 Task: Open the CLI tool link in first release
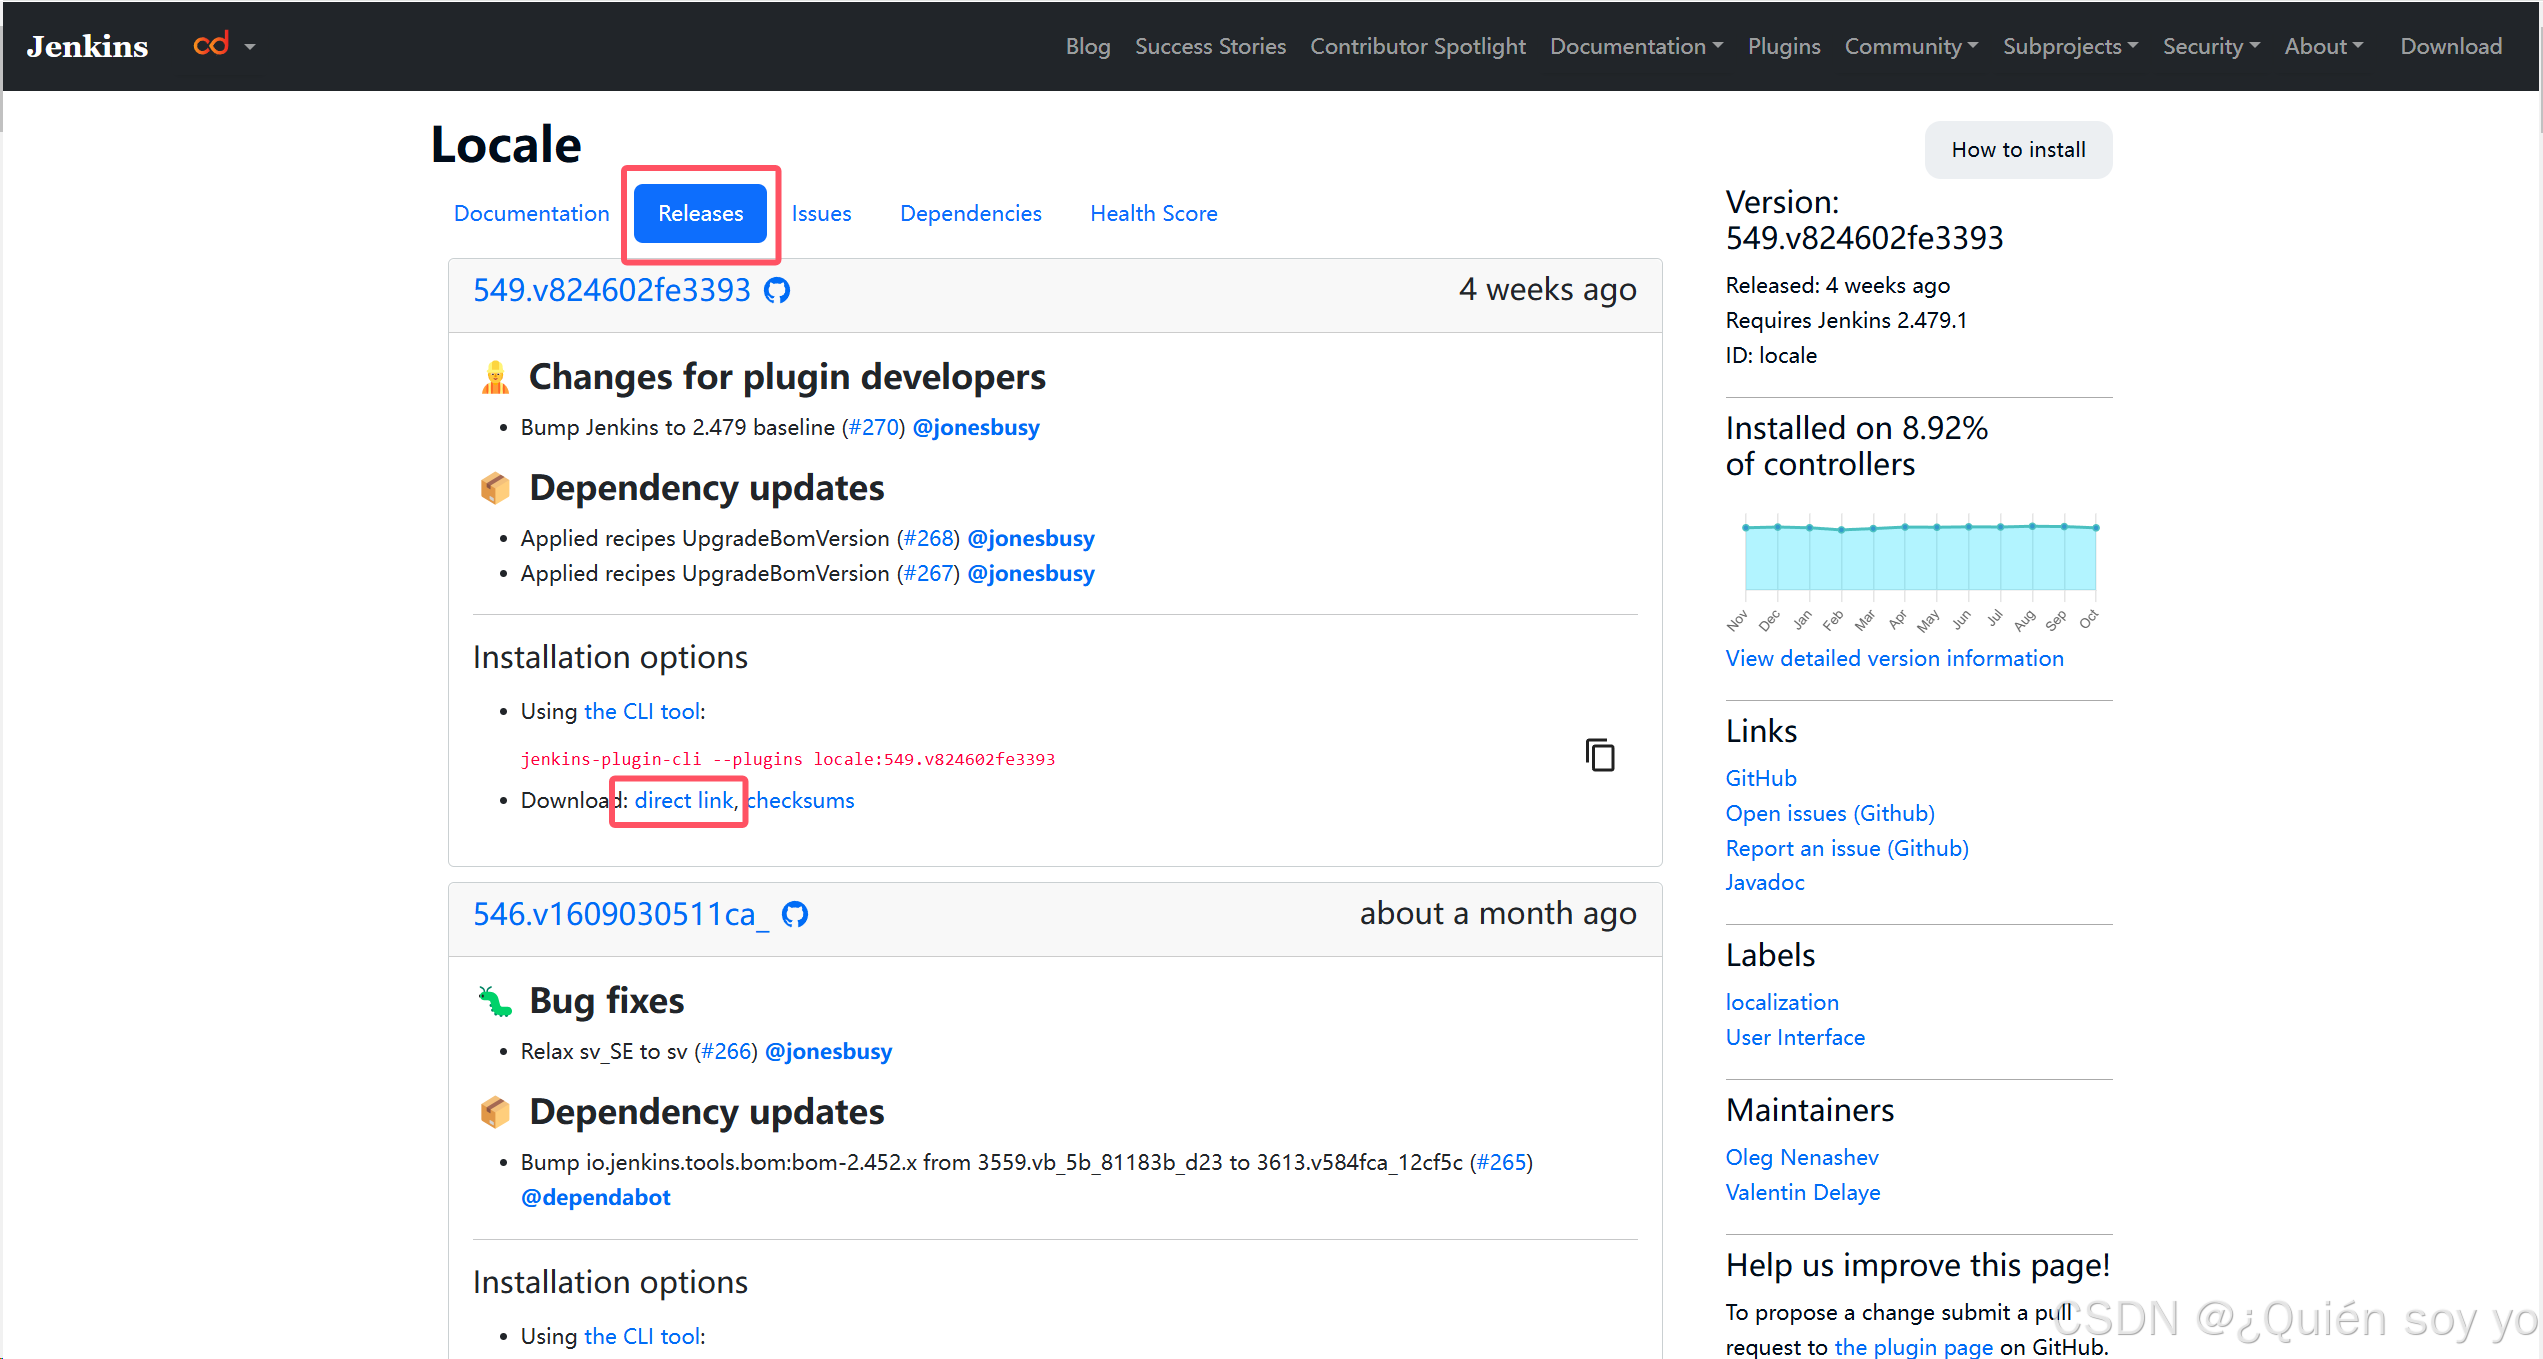(x=642, y=711)
